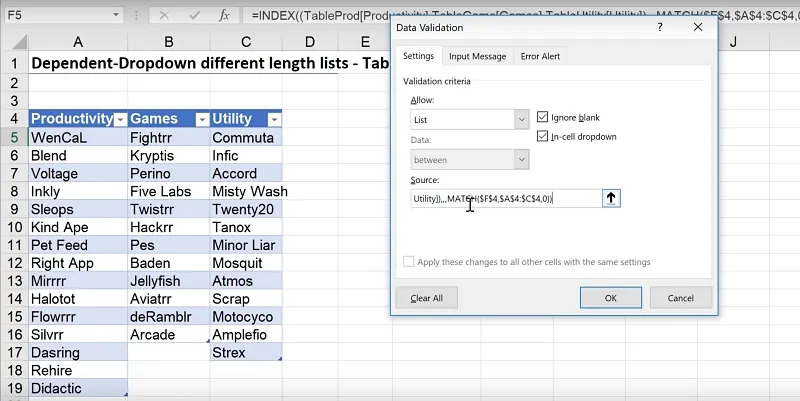
Task: Open the Utility column filter dropdown
Action: pyautogui.click(x=274, y=119)
